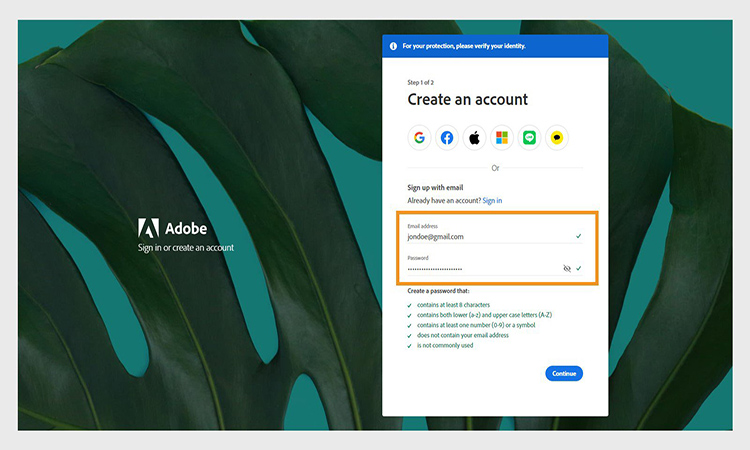Screen dimensions: 750x450
Task: Click the password field validation checkmark
Action: click(x=579, y=268)
